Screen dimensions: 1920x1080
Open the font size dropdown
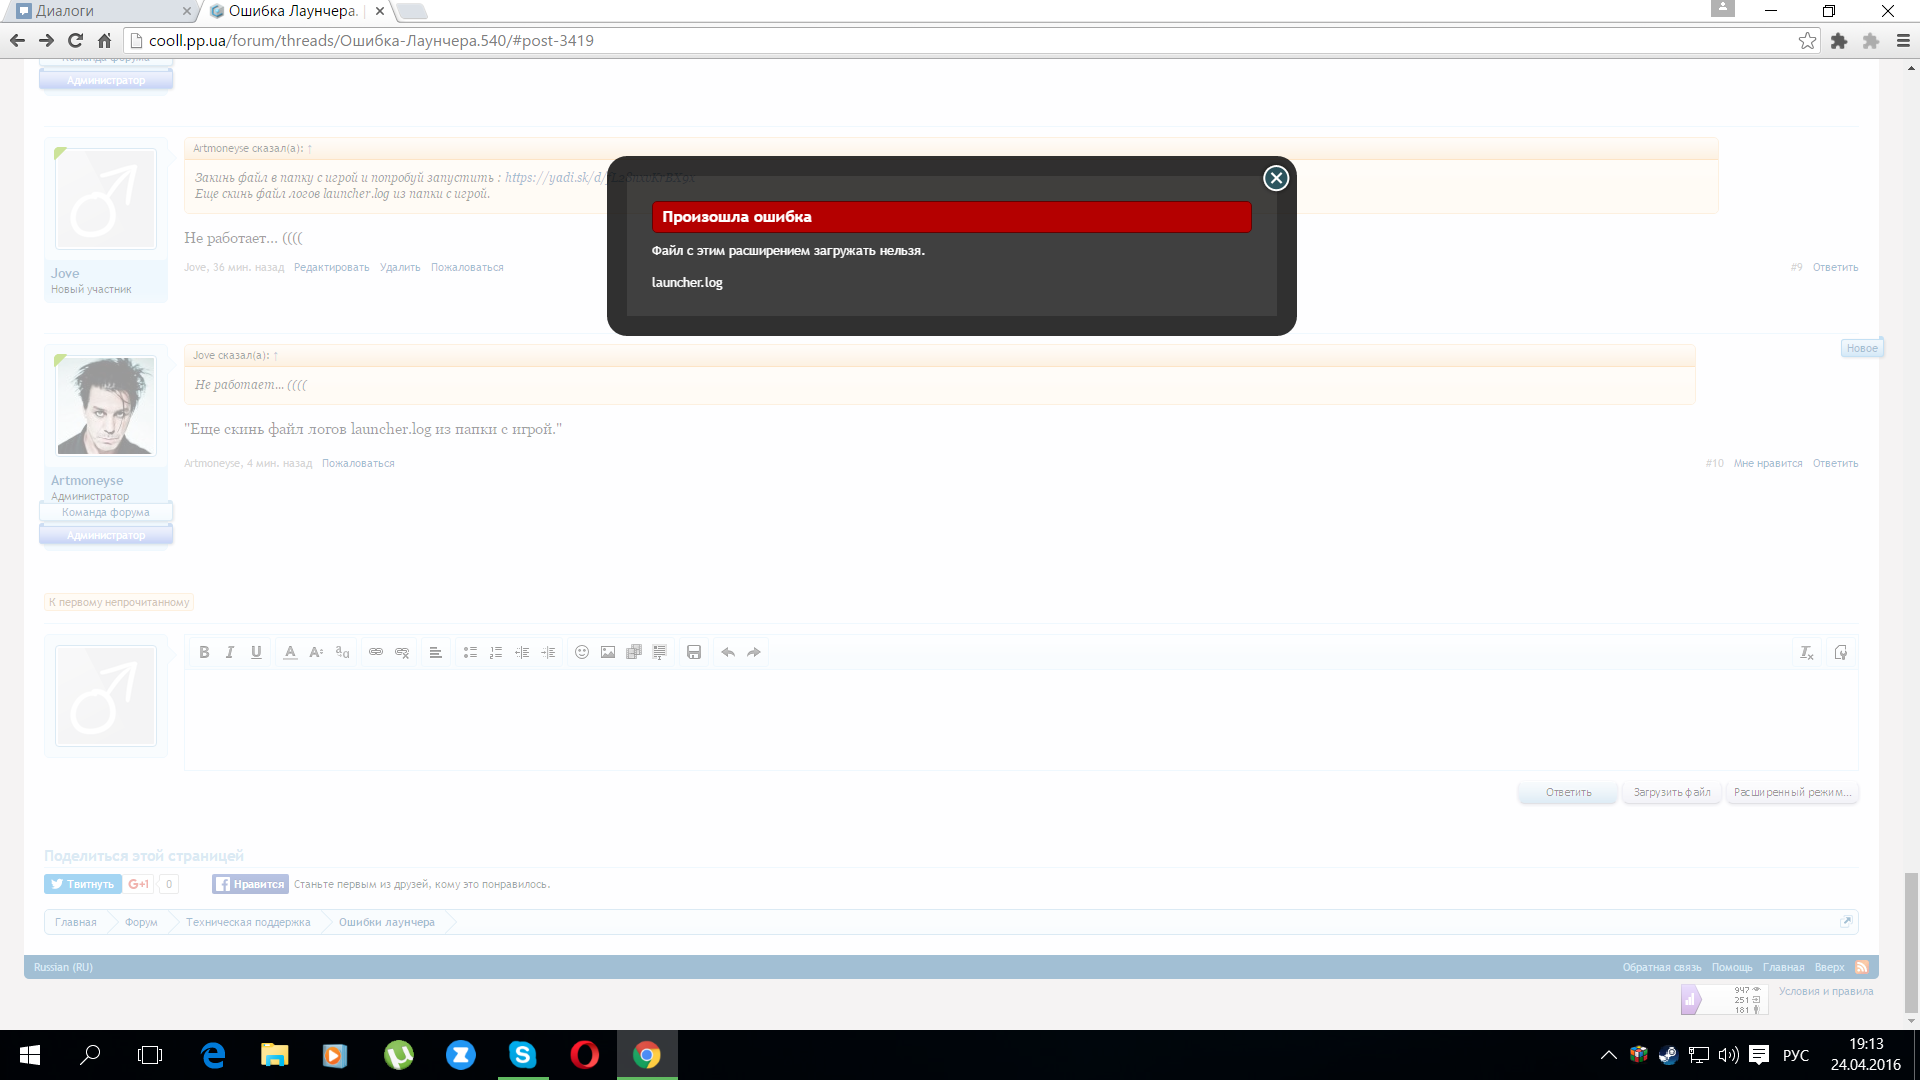click(x=316, y=652)
